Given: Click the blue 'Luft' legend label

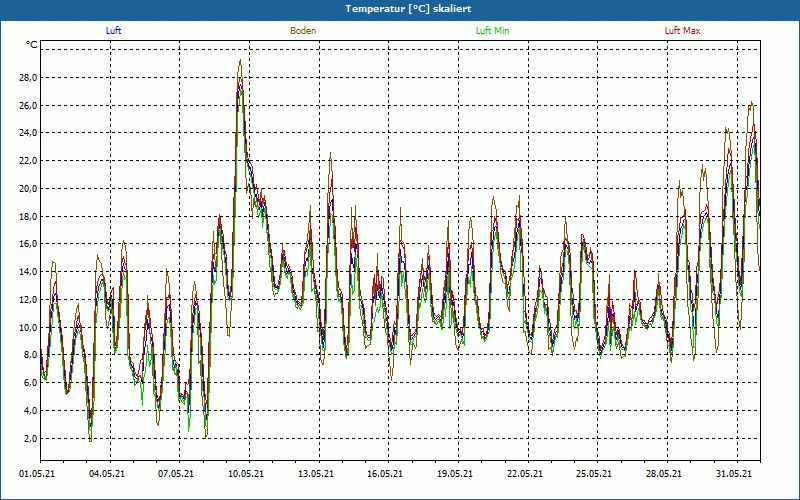Looking at the screenshot, I should (113, 31).
